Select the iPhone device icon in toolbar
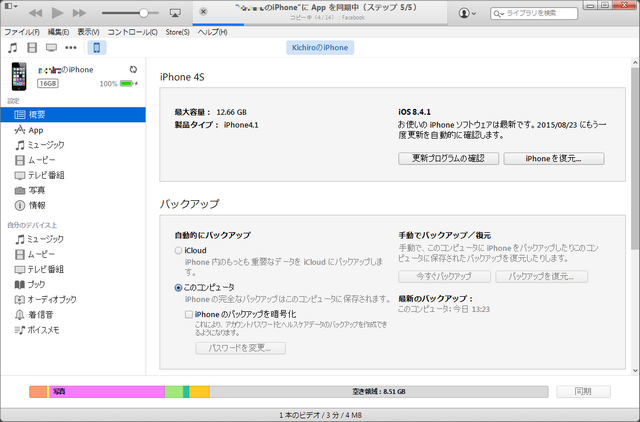 pyautogui.click(x=97, y=48)
